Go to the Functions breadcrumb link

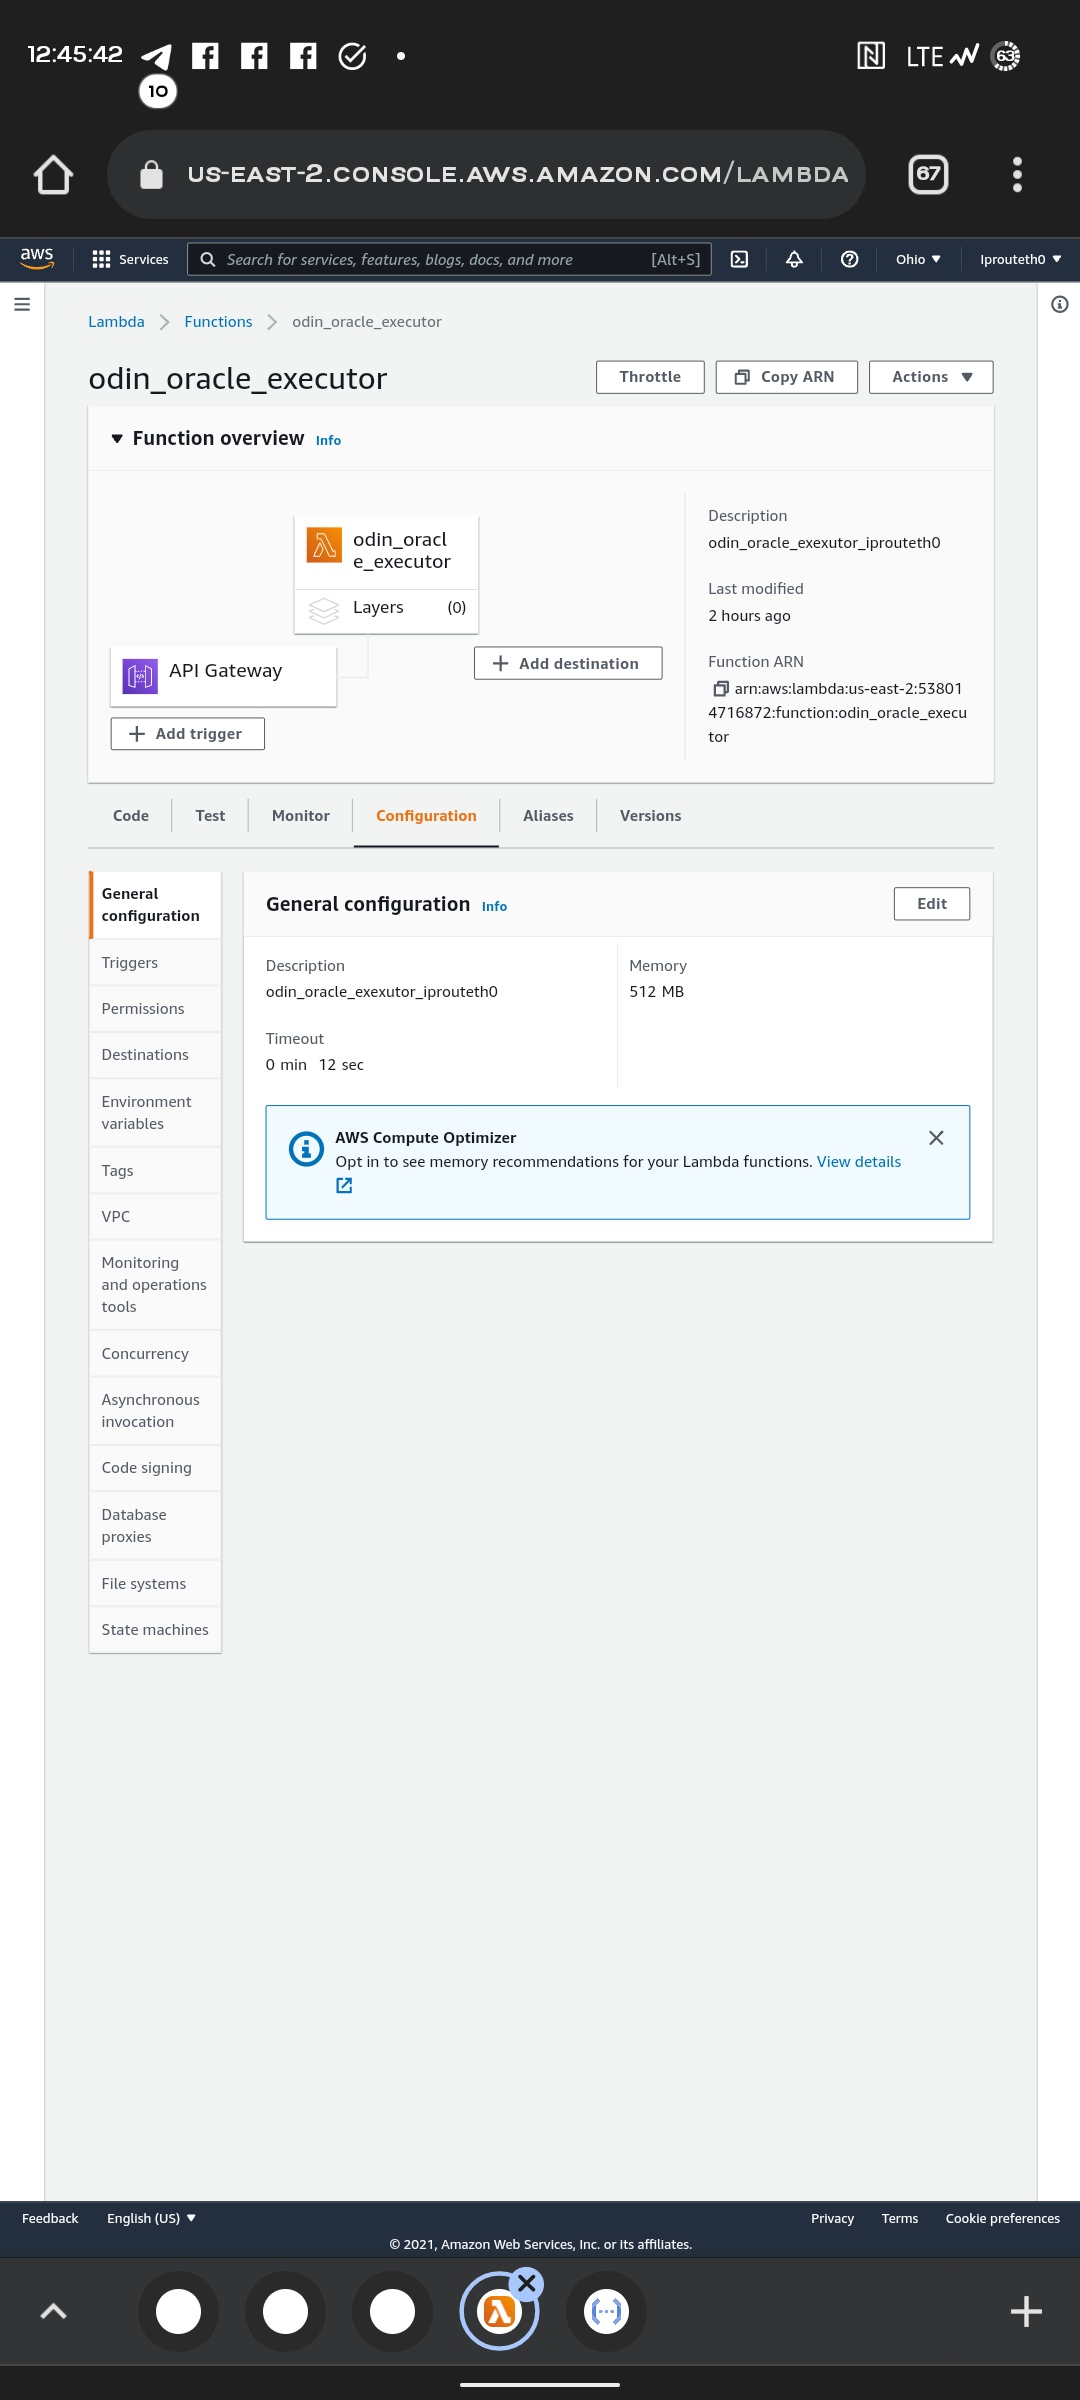(218, 322)
